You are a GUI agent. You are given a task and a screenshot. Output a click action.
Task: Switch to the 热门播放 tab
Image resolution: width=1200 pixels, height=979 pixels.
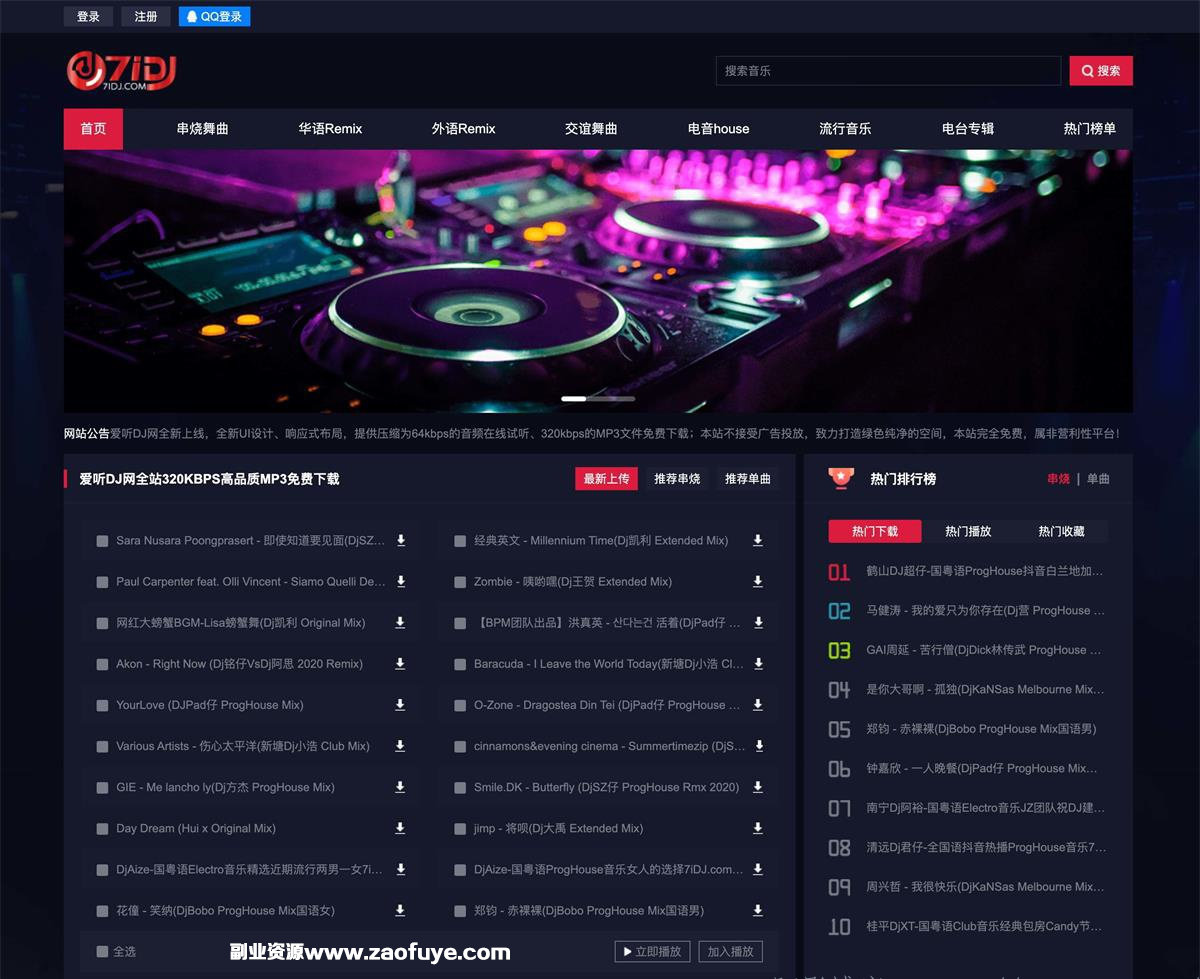[968, 532]
